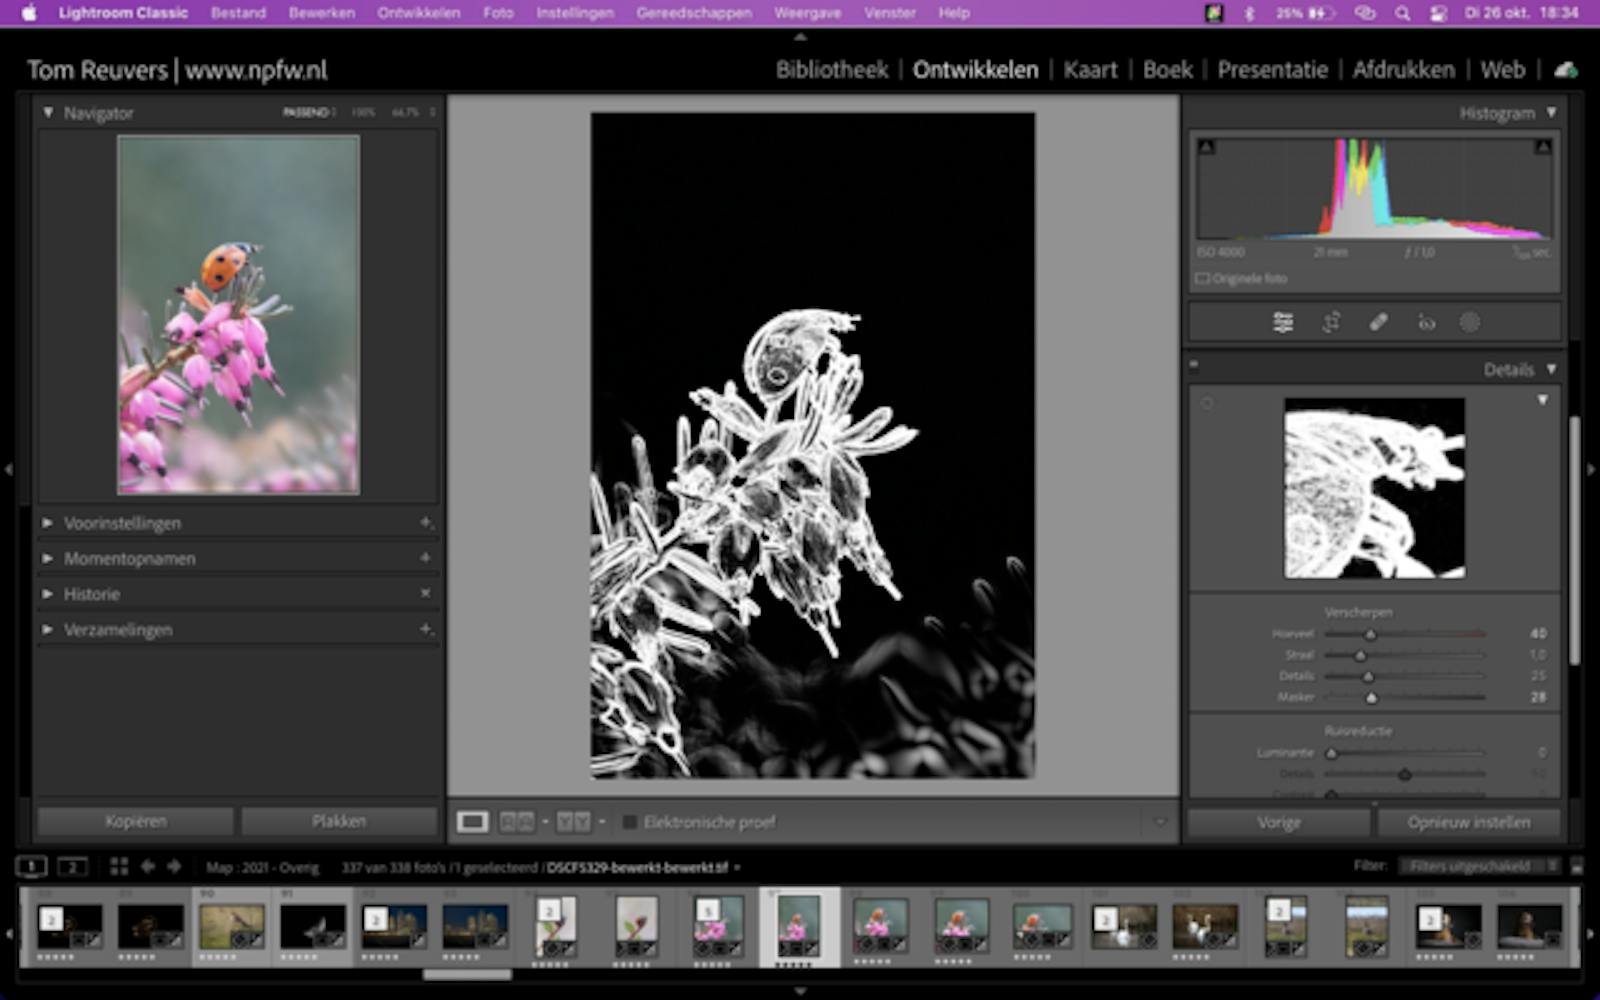Open the Edit sliders tool icon

1283,322
